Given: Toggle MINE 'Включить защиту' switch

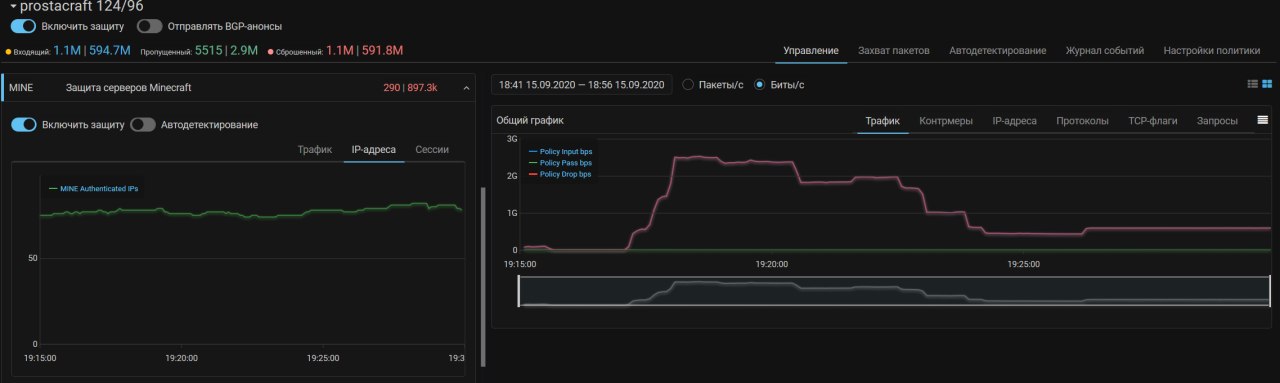Looking at the screenshot, I should 24,125.
